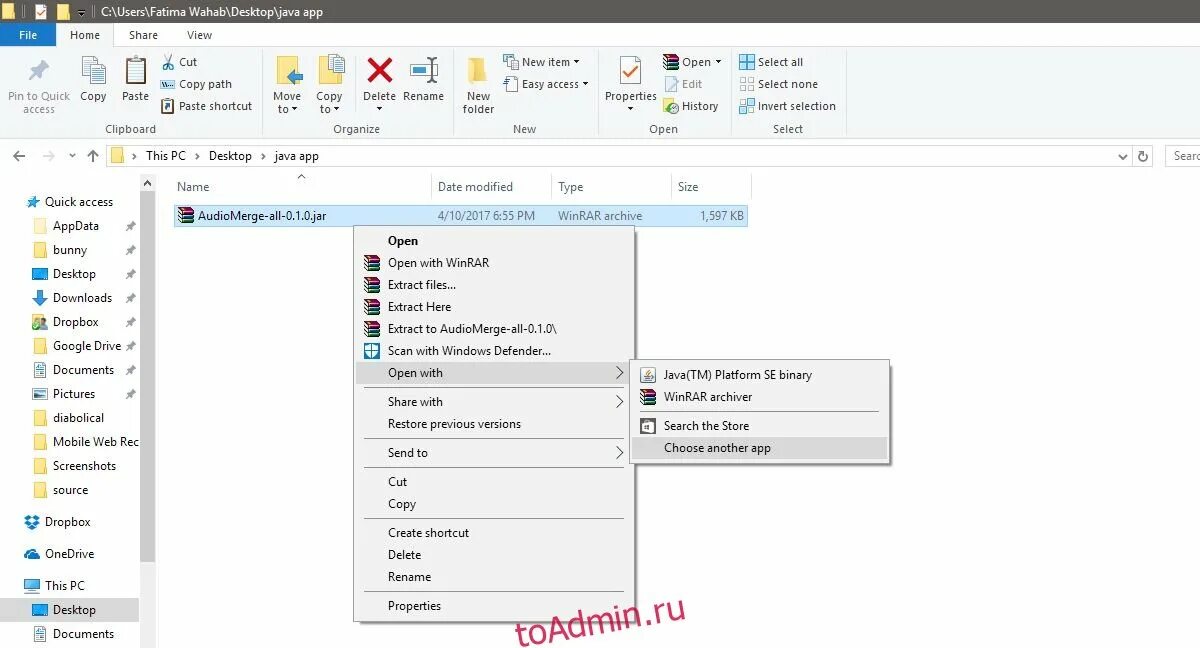Expand the address bar history dropdown
Viewport: 1200px width, 648px height.
click(1122, 157)
